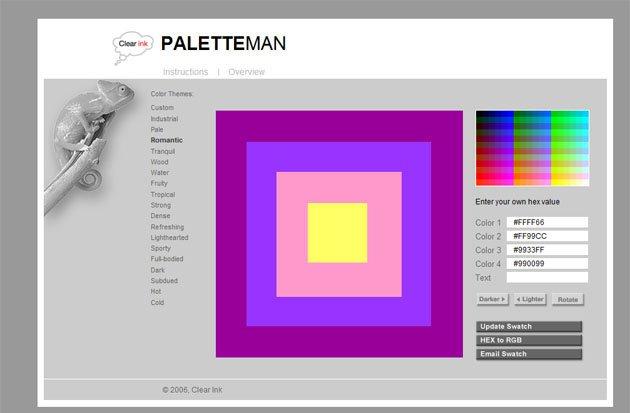Convert values with HEX to RGB

coord(528,340)
